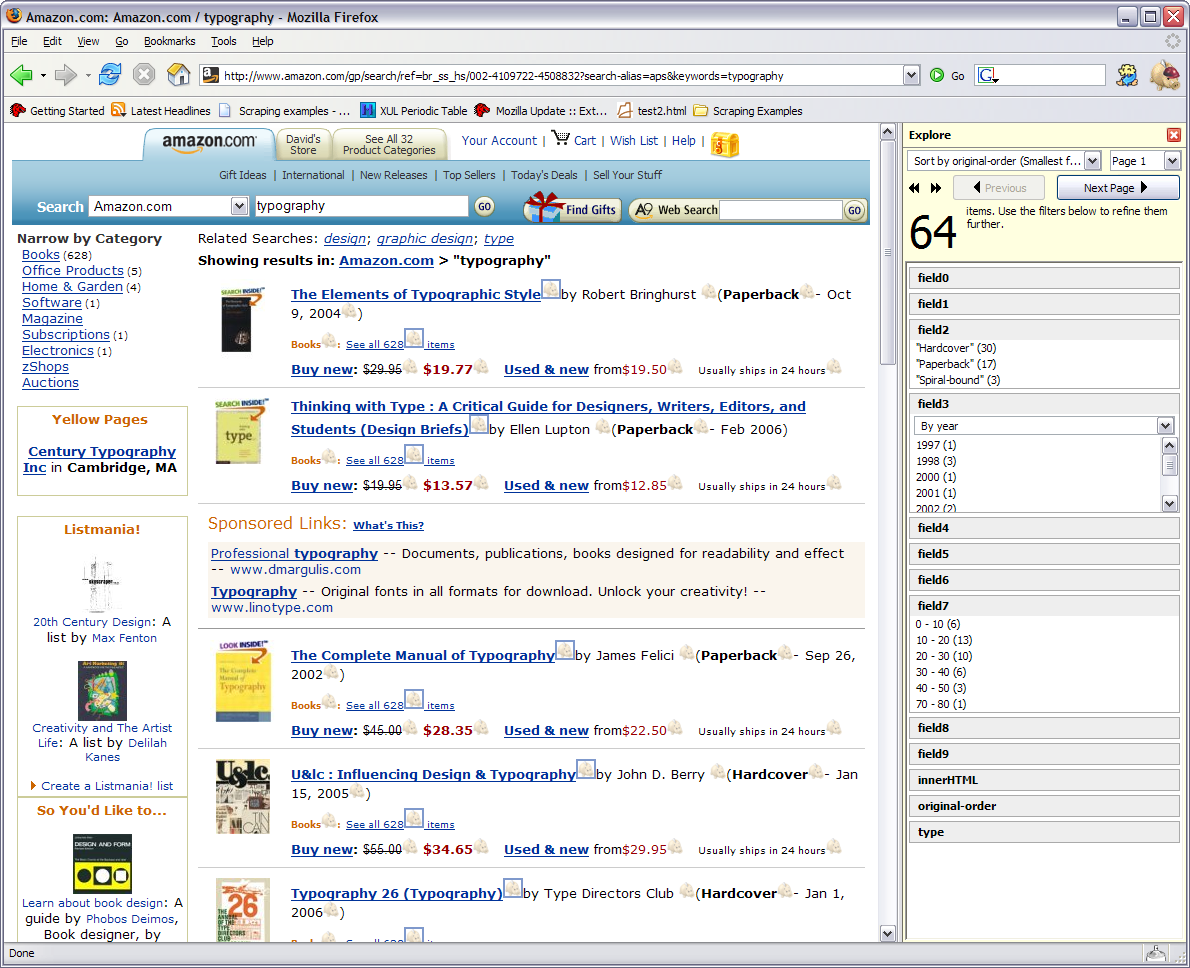The width and height of the screenshot is (1190, 968).
Task: Click the Home toolbar icon
Action: point(178,75)
